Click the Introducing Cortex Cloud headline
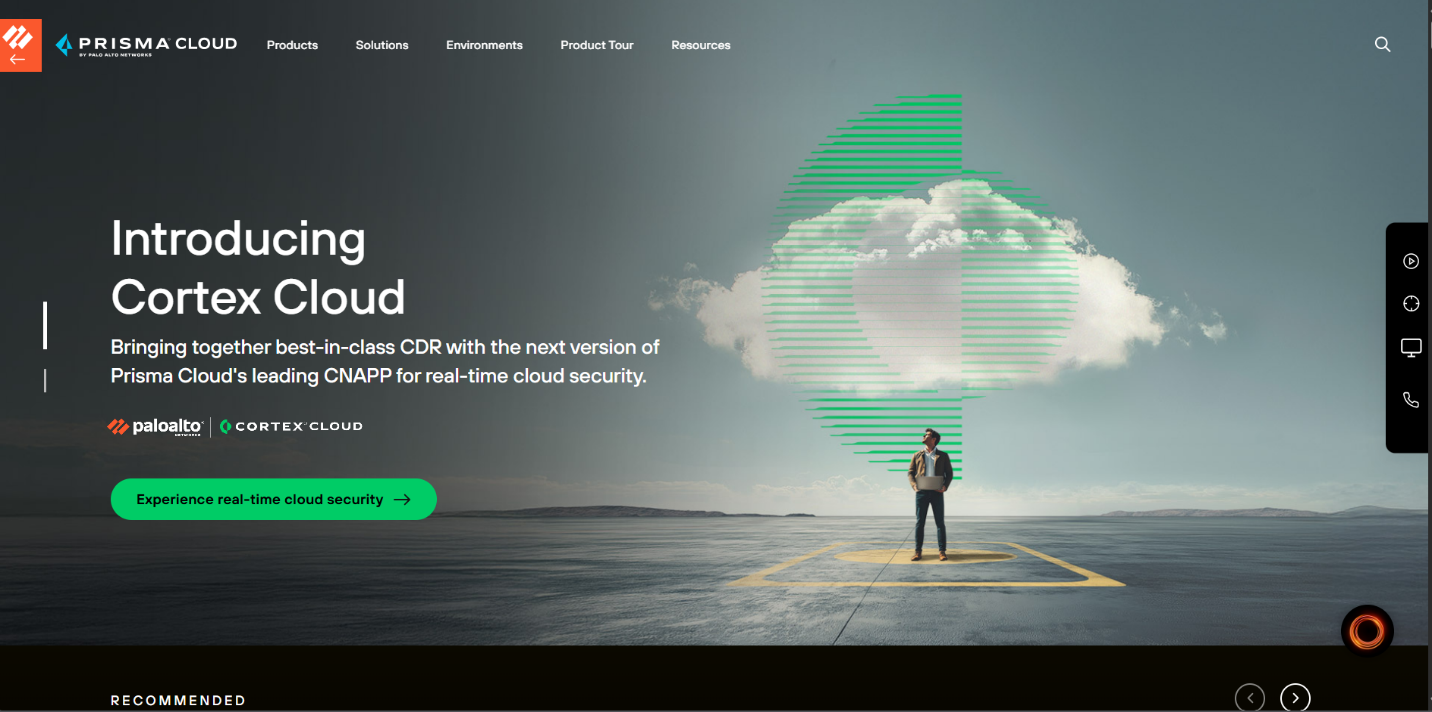This screenshot has width=1432, height=712. (258, 268)
